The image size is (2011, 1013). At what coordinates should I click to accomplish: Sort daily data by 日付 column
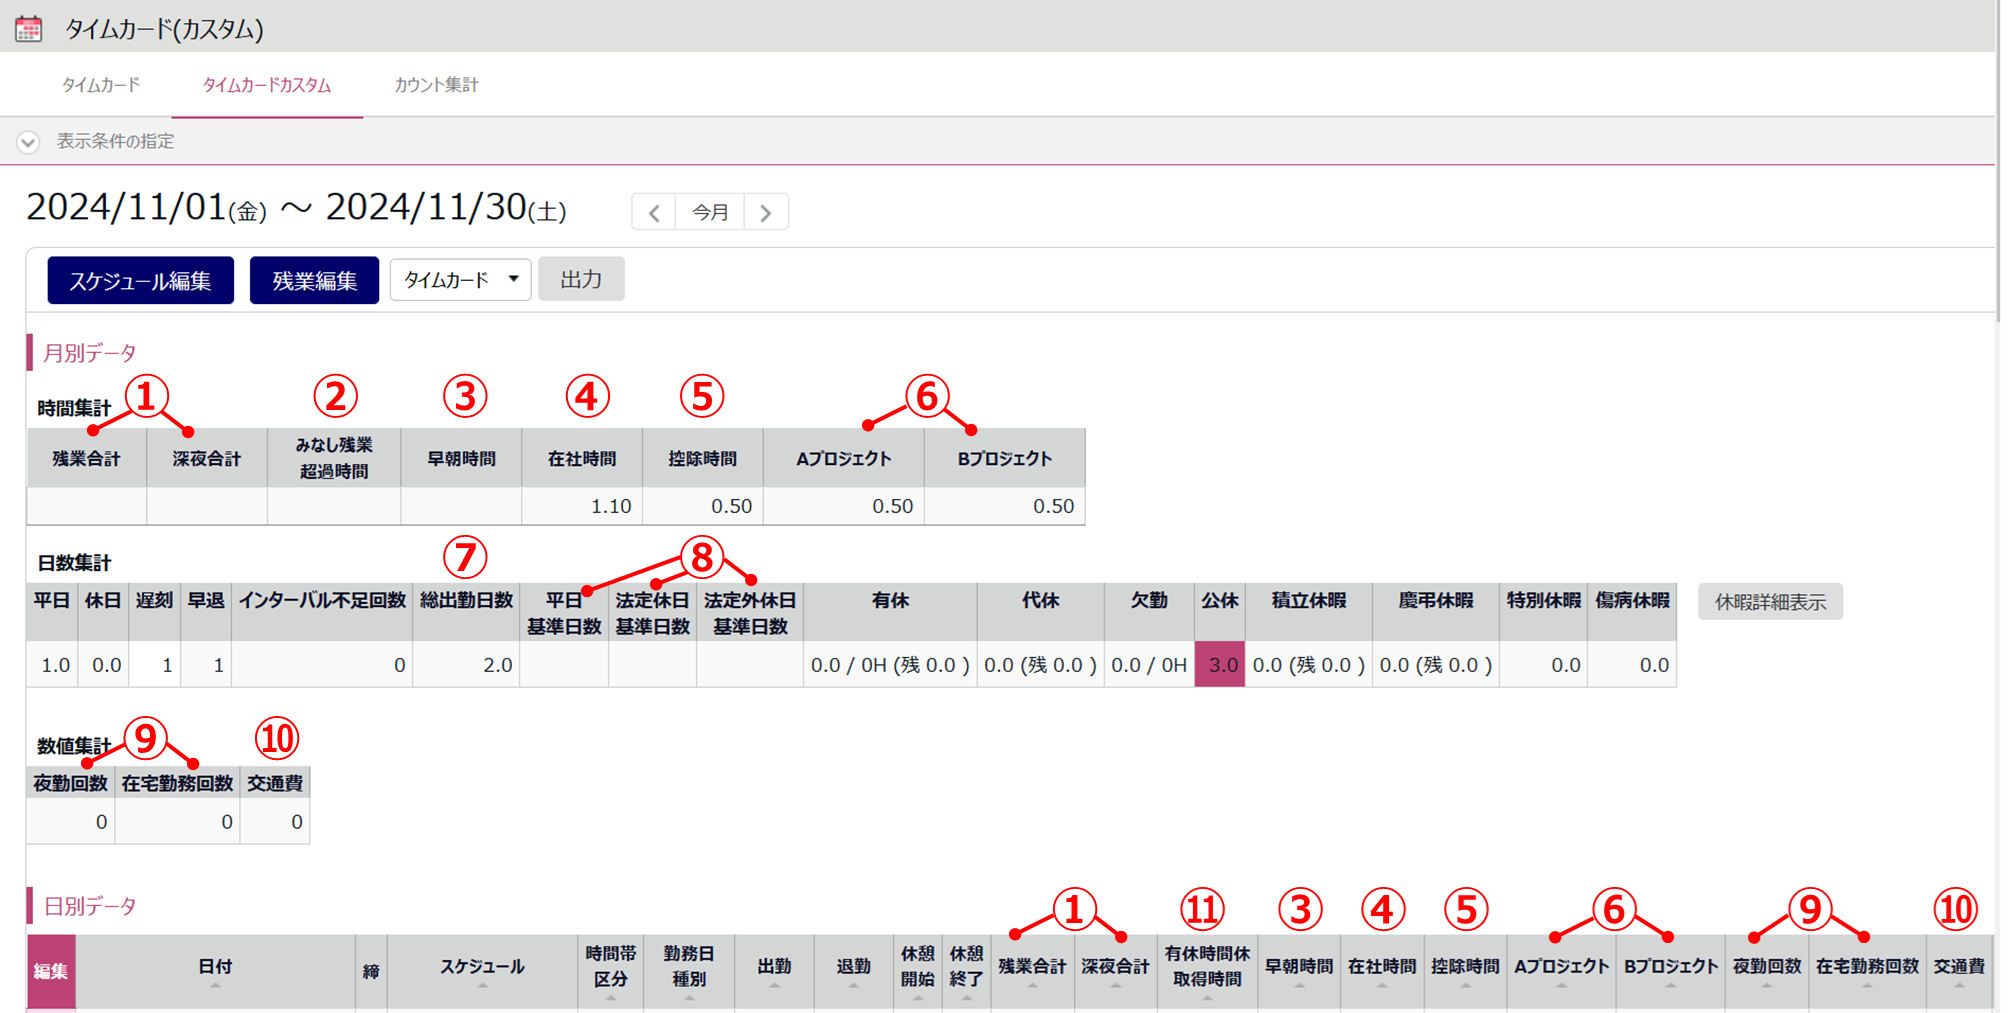[215, 970]
